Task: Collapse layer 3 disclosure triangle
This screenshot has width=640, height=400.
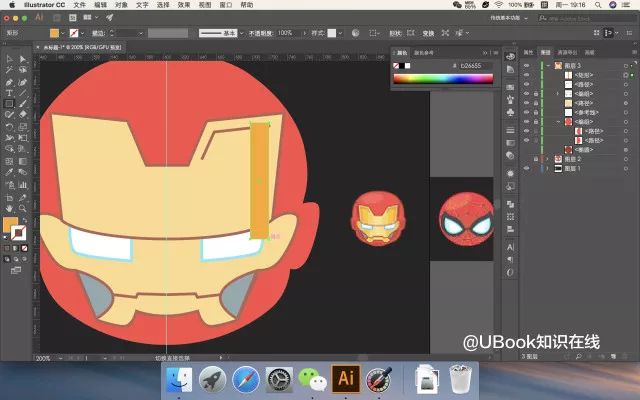Action: (548, 66)
